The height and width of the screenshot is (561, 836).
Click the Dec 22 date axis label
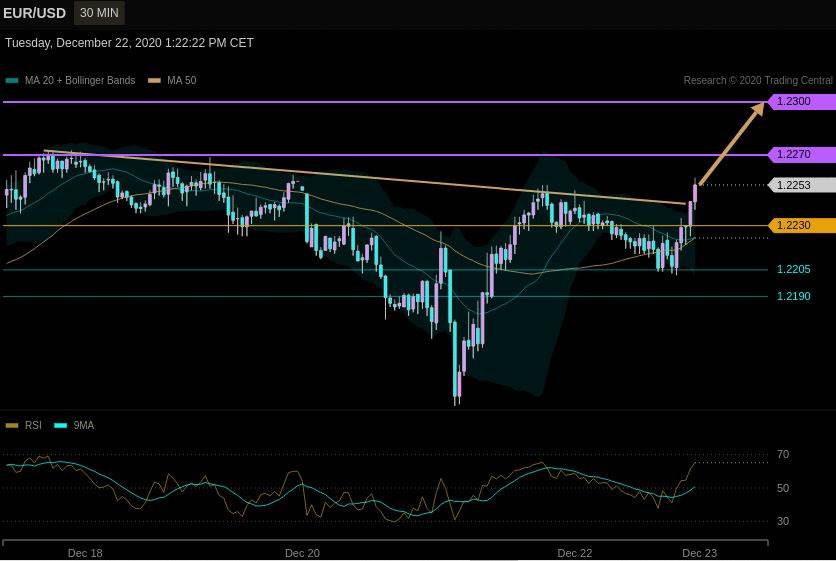point(574,553)
